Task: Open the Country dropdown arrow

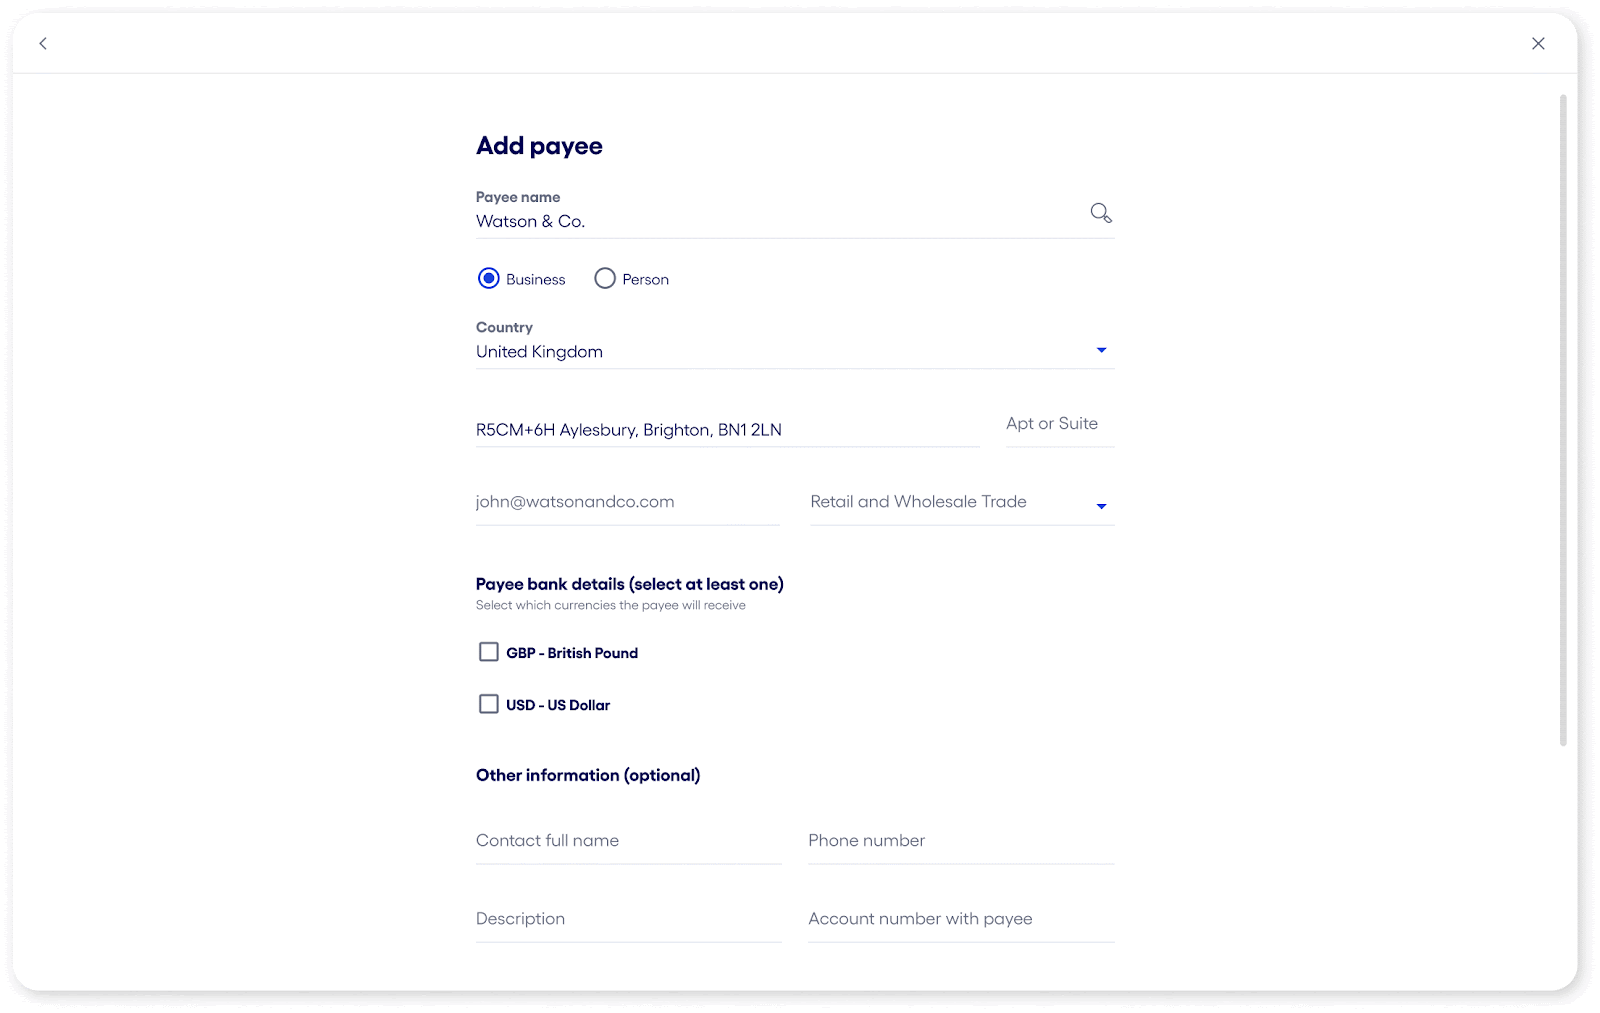Action: click(1101, 350)
